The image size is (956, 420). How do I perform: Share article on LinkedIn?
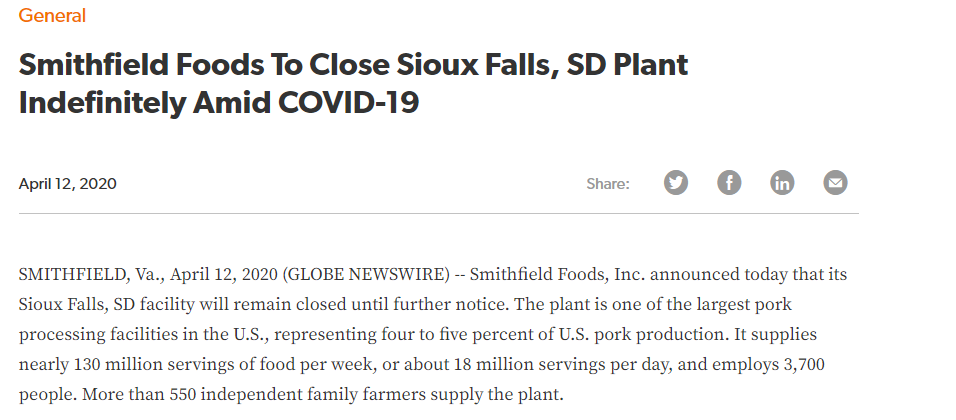click(x=782, y=183)
